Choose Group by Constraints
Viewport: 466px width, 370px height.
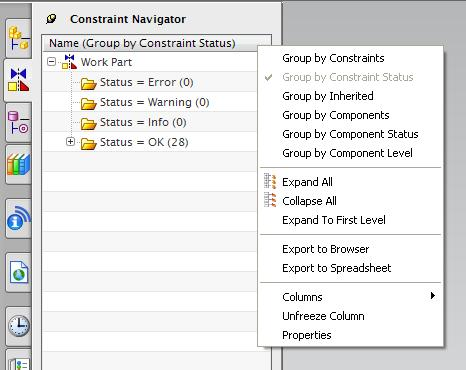[x=333, y=58]
